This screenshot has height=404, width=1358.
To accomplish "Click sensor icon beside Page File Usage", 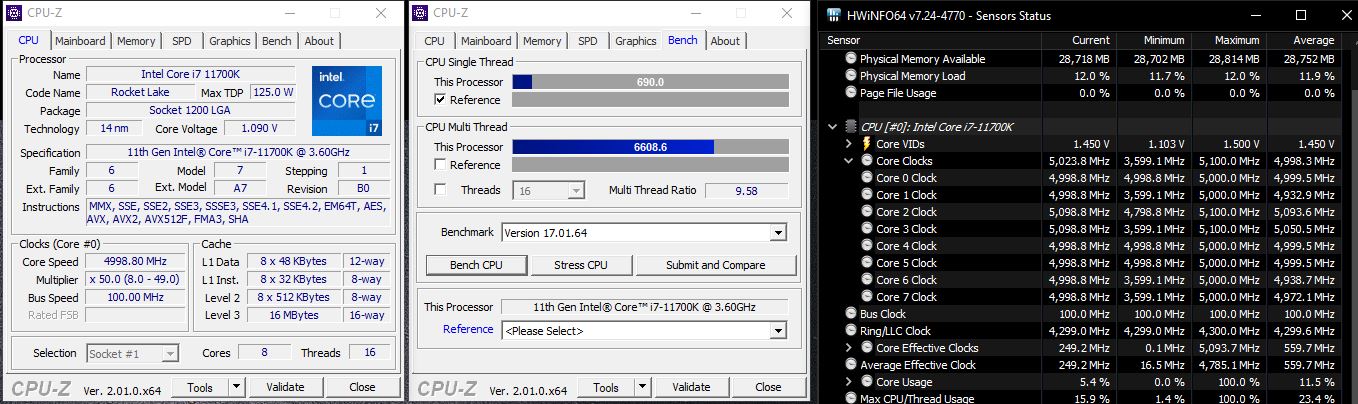I will 851,93.
